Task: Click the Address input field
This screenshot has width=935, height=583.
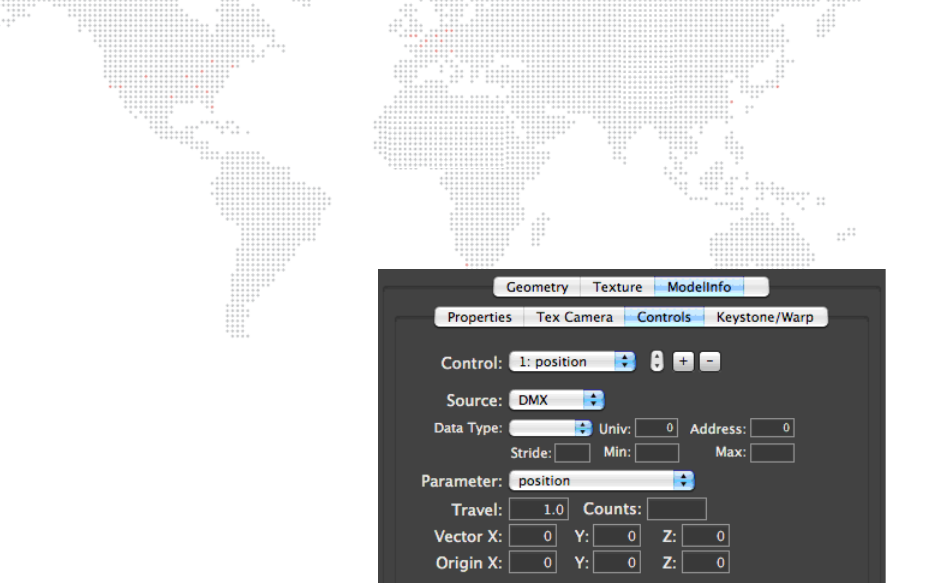Action: tap(772, 428)
